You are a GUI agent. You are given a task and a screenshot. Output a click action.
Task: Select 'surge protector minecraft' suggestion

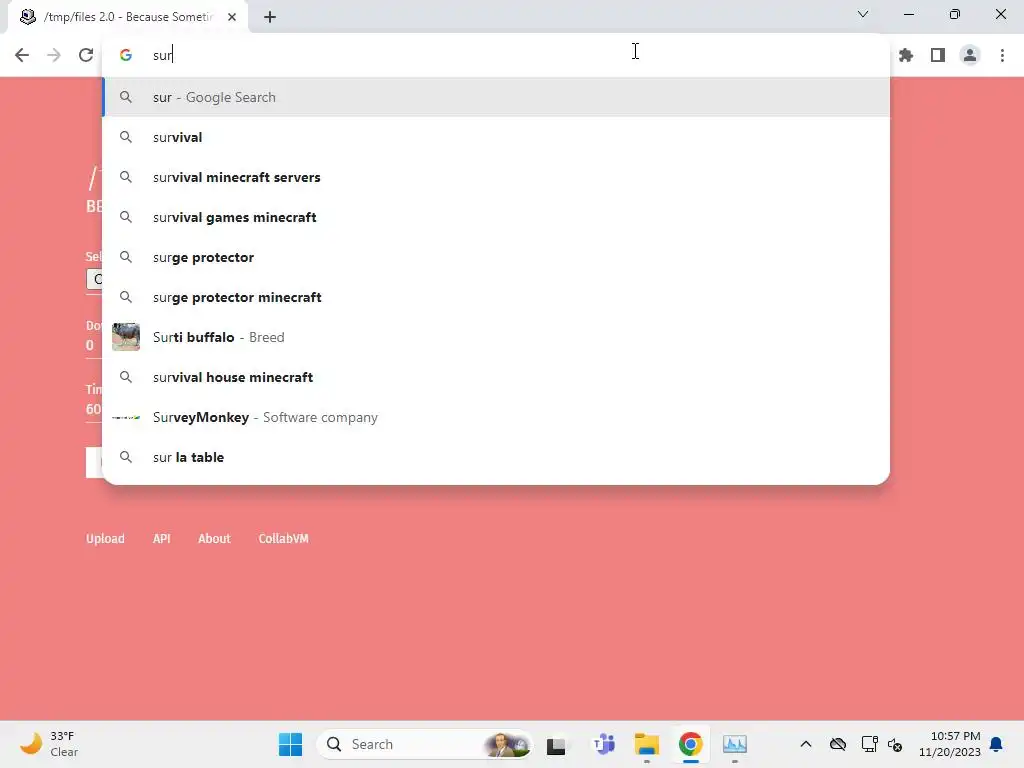tap(496, 297)
